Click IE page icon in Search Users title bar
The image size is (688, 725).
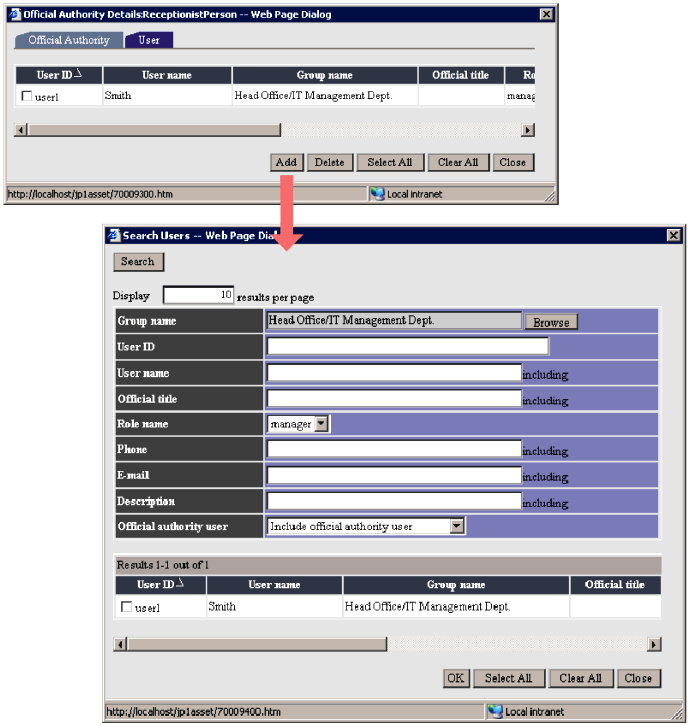(x=114, y=235)
